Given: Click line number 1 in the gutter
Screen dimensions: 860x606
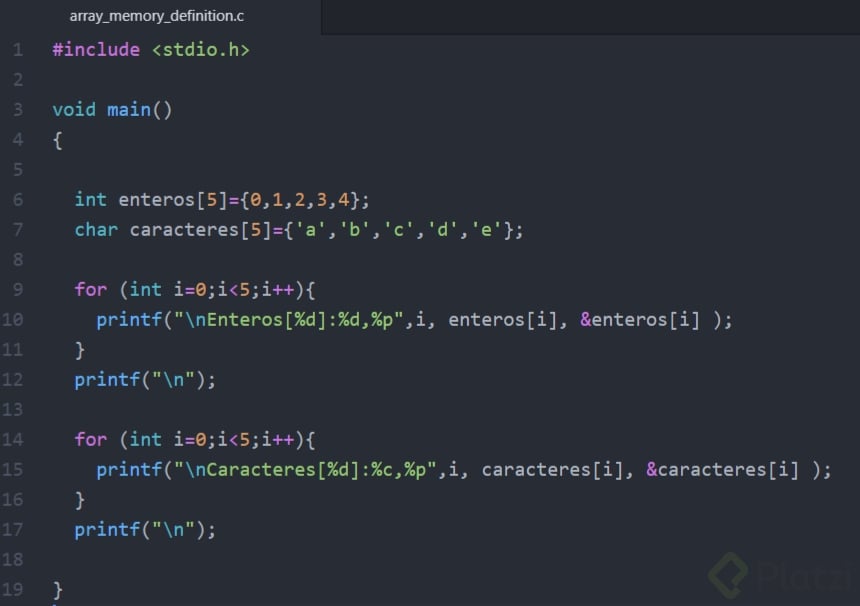Looking at the screenshot, I should (x=17, y=49).
